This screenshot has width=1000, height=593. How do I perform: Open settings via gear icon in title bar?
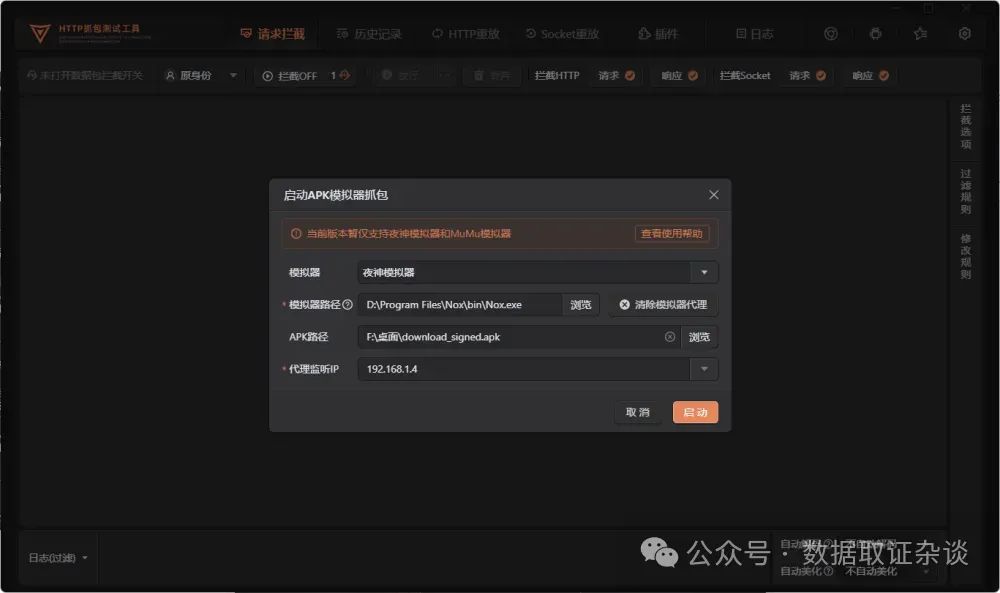(x=965, y=33)
